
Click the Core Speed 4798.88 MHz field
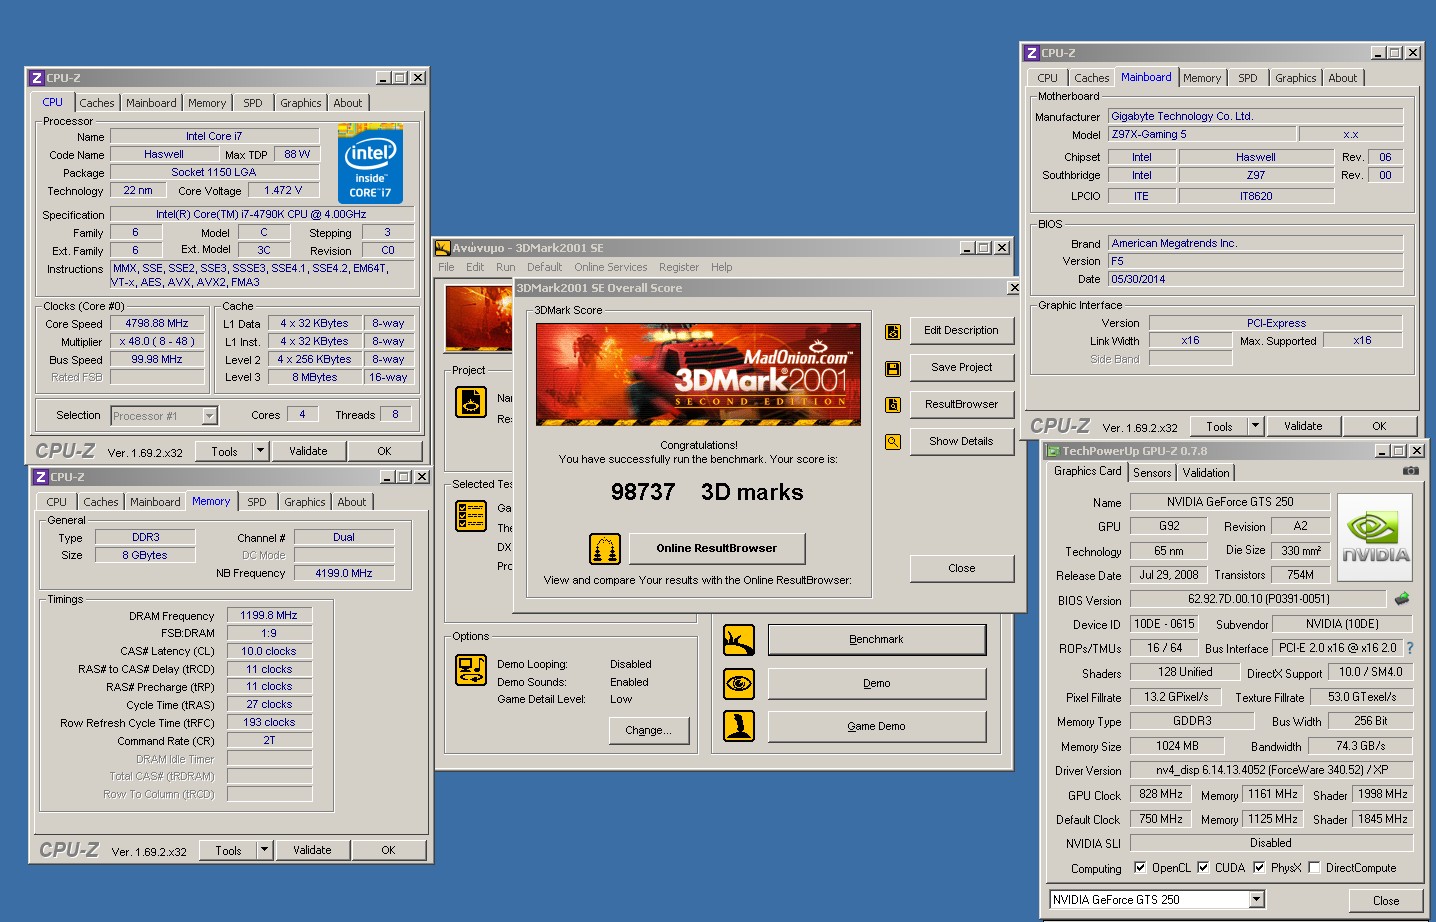click(157, 323)
